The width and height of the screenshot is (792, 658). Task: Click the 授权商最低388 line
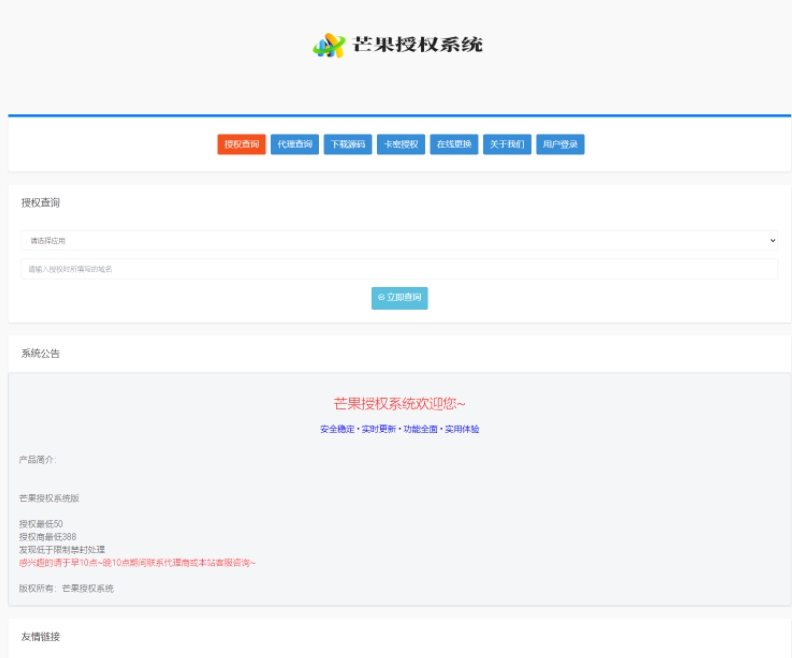tap(48, 537)
